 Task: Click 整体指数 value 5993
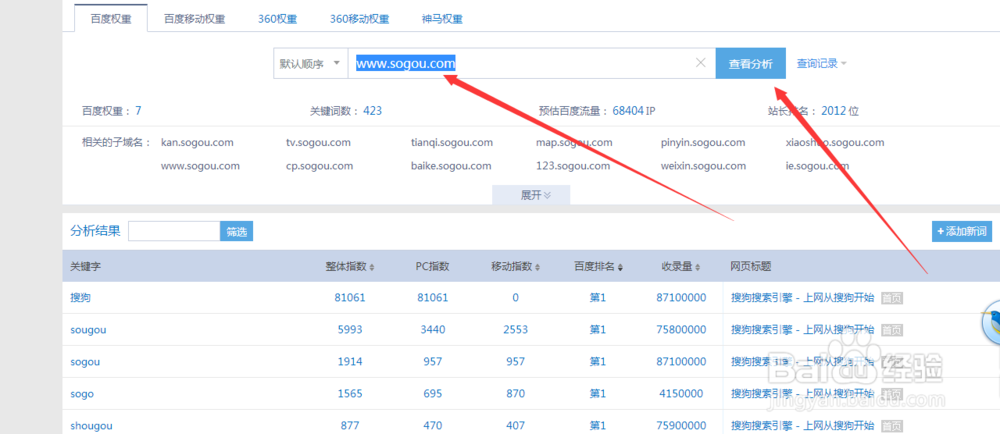coord(349,329)
